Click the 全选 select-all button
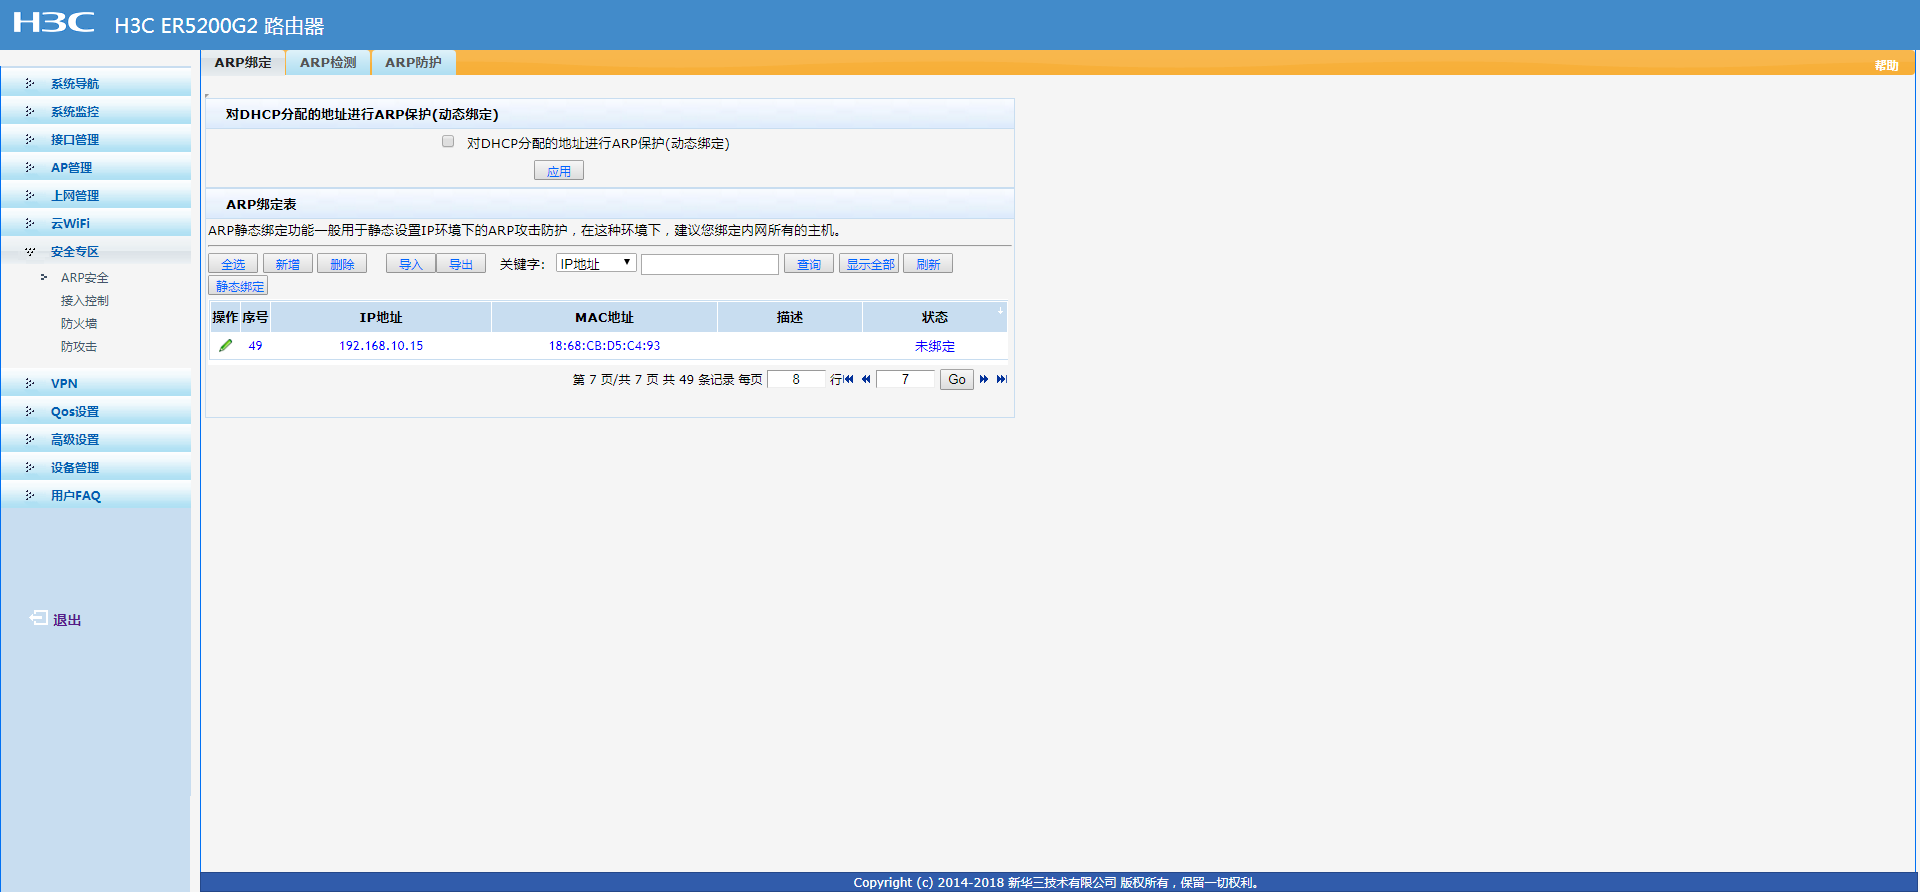The height and width of the screenshot is (892, 1920). click(x=233, y=264)
